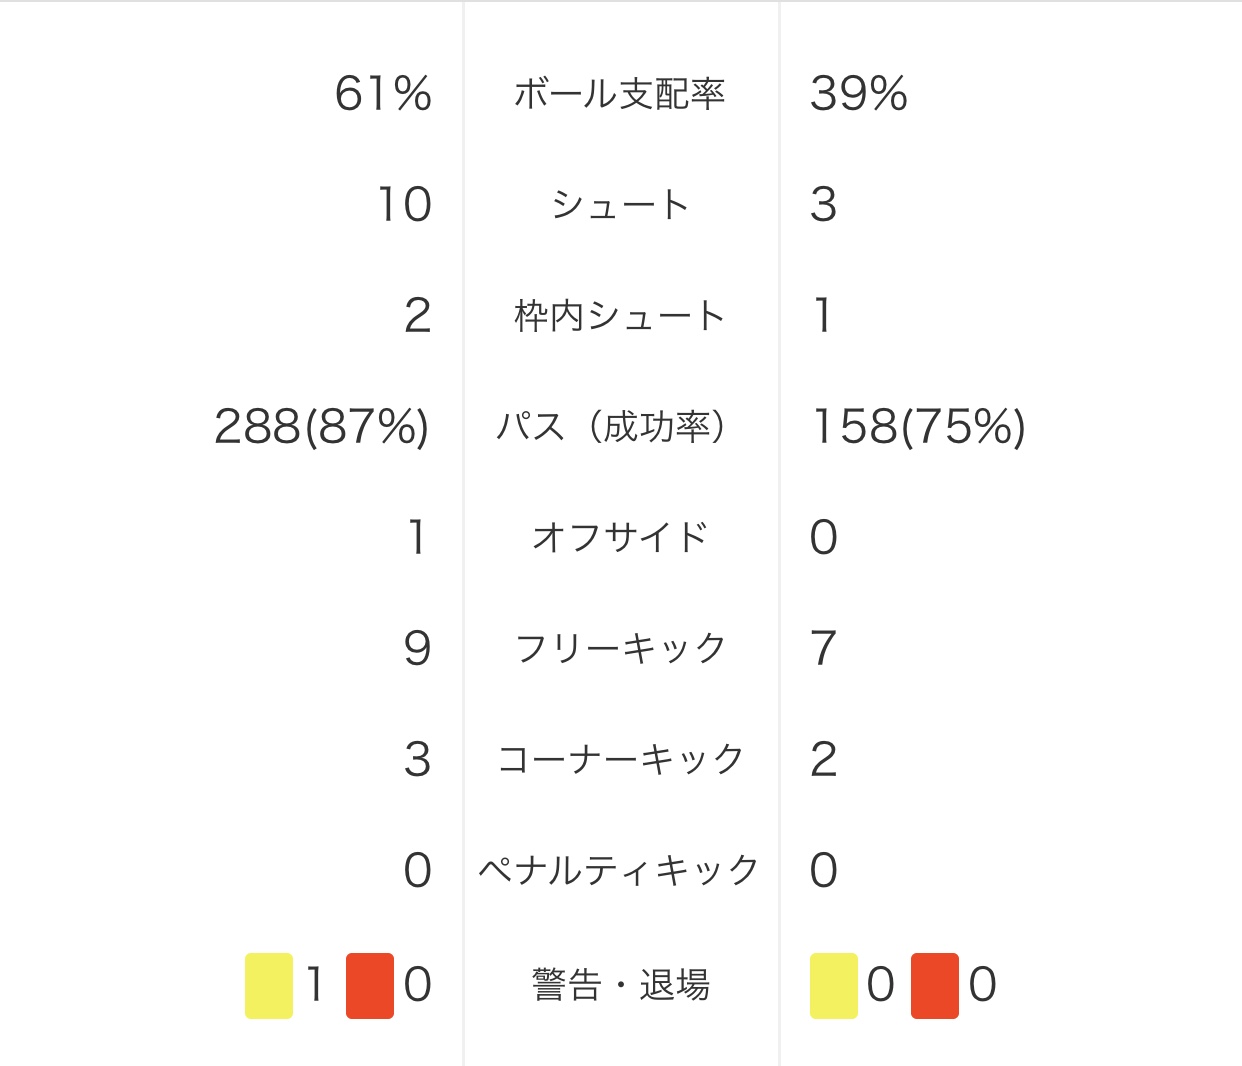Select the ペナルティキック label

click(620, 870)
